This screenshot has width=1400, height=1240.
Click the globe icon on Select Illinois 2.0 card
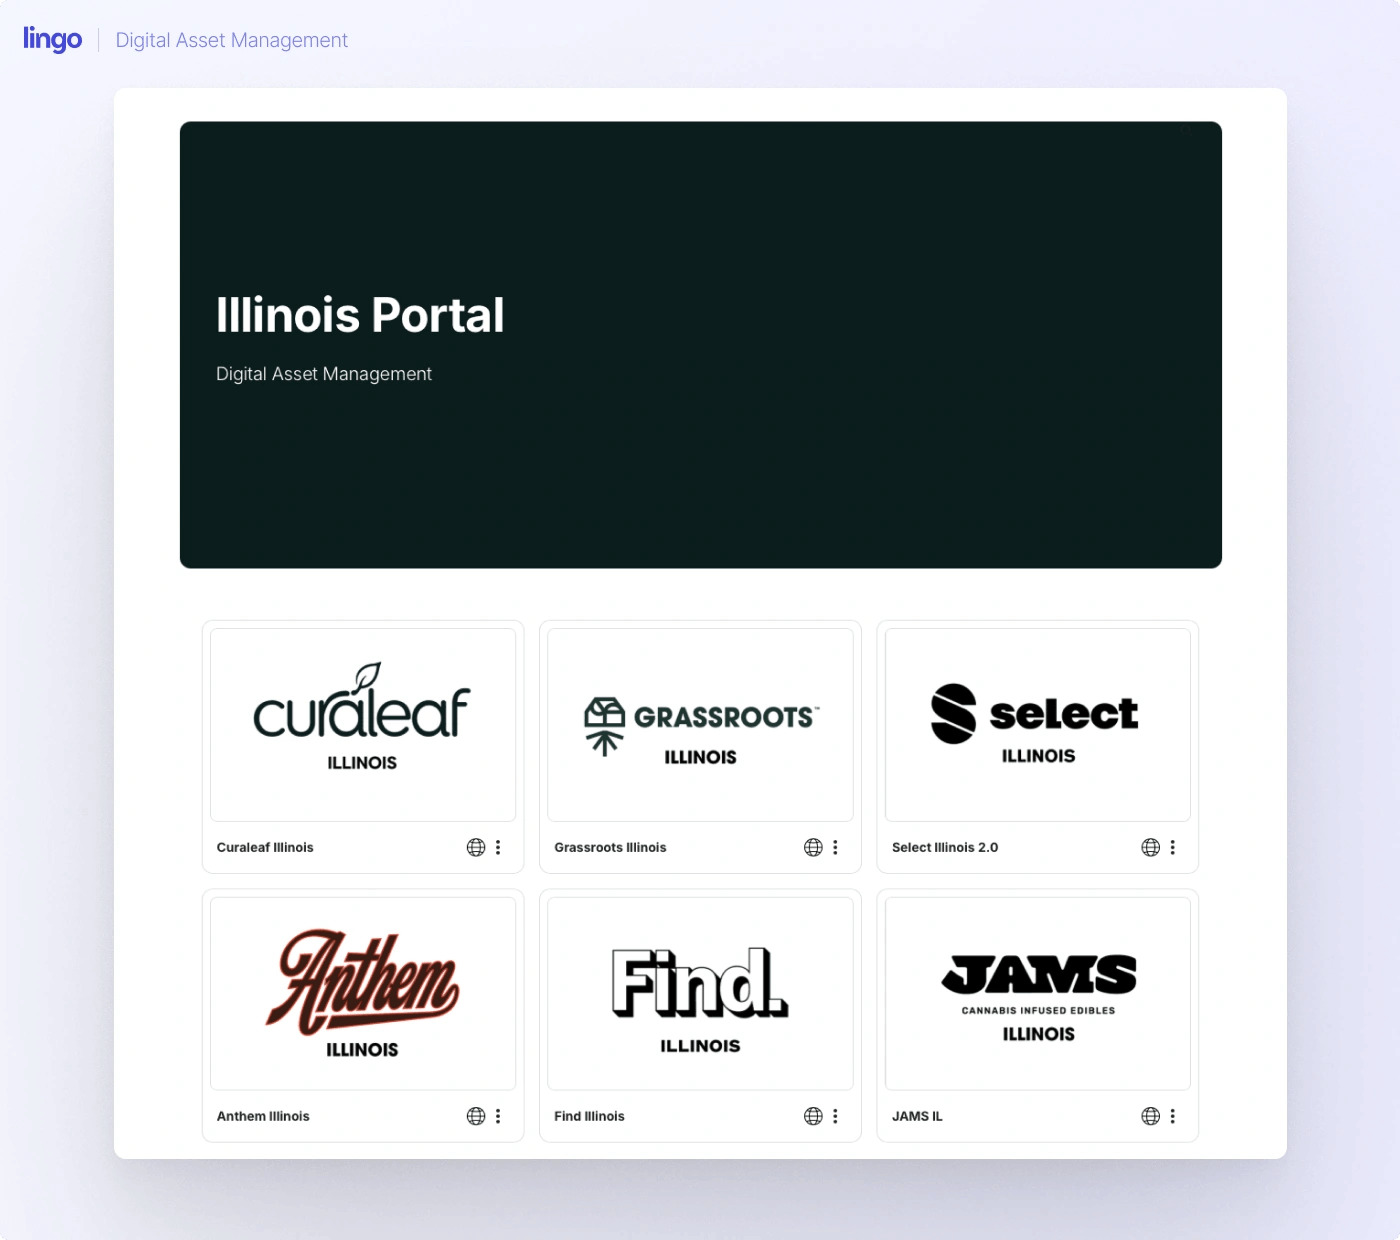pos(1150,847)
